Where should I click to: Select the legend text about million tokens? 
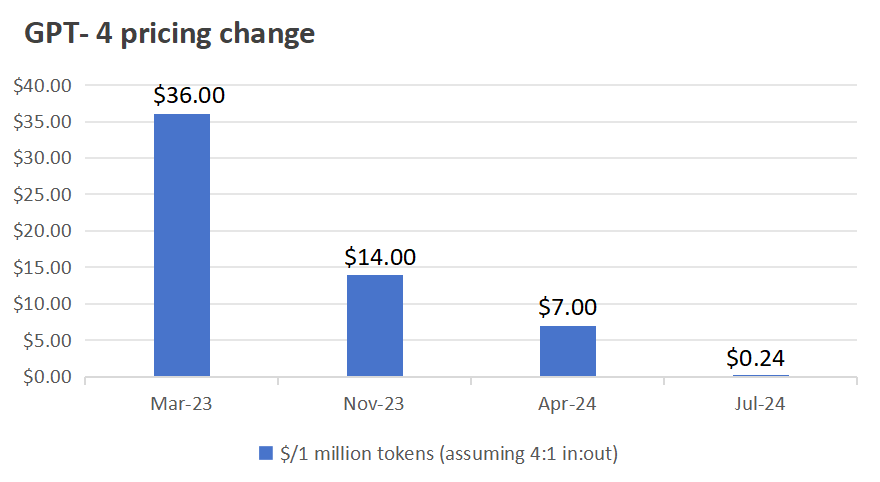[x=449, y=453]
